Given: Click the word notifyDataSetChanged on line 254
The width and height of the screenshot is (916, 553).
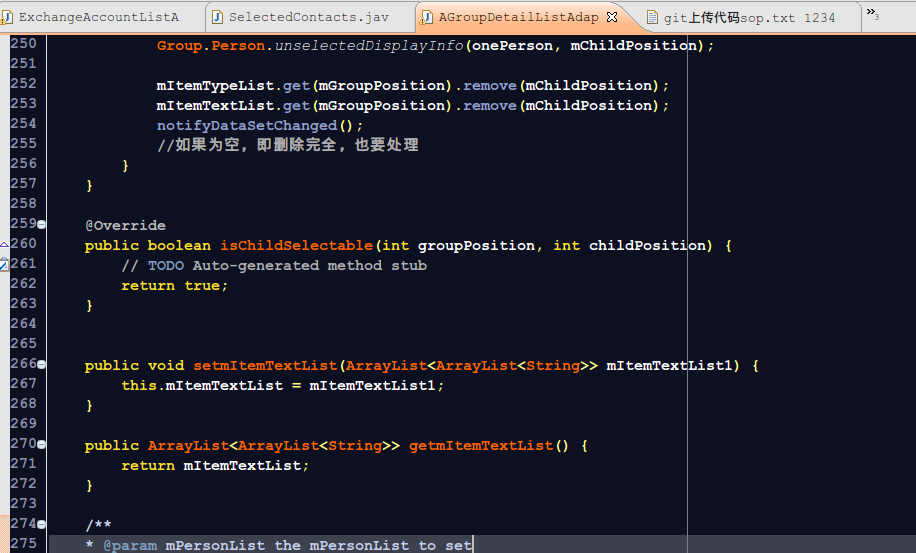Looking at the screenshot, I should coord(247,126).
